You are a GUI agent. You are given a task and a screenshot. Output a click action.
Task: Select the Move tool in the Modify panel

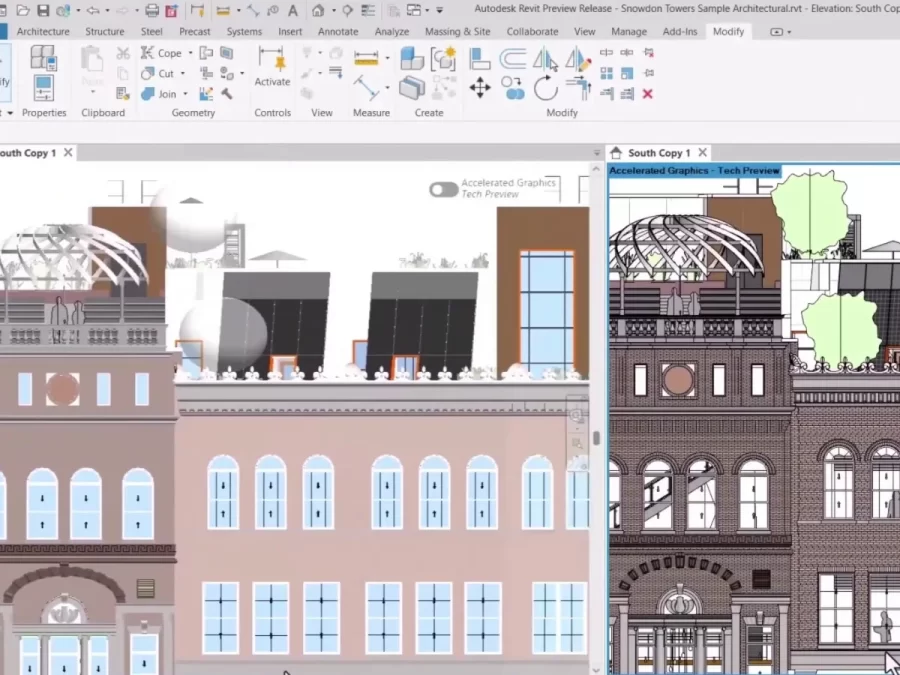click(x=480, y=87)
